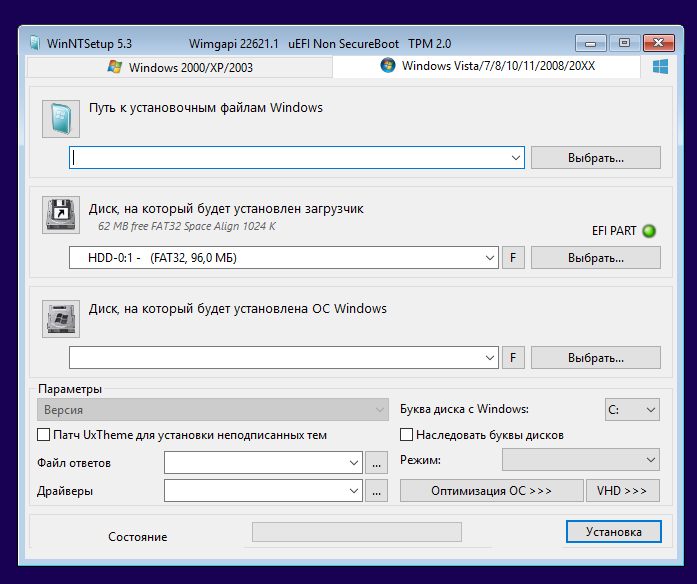
Task: Minimize the WinNTSetup window
Action: 590,43
